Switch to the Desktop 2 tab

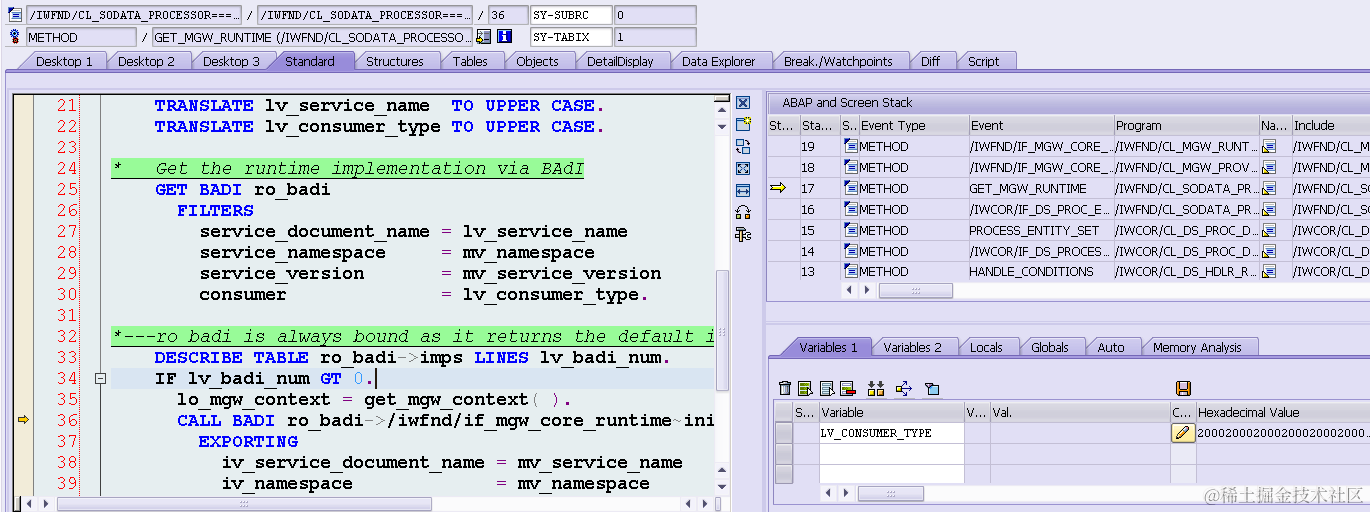click(x=146, y=61)
